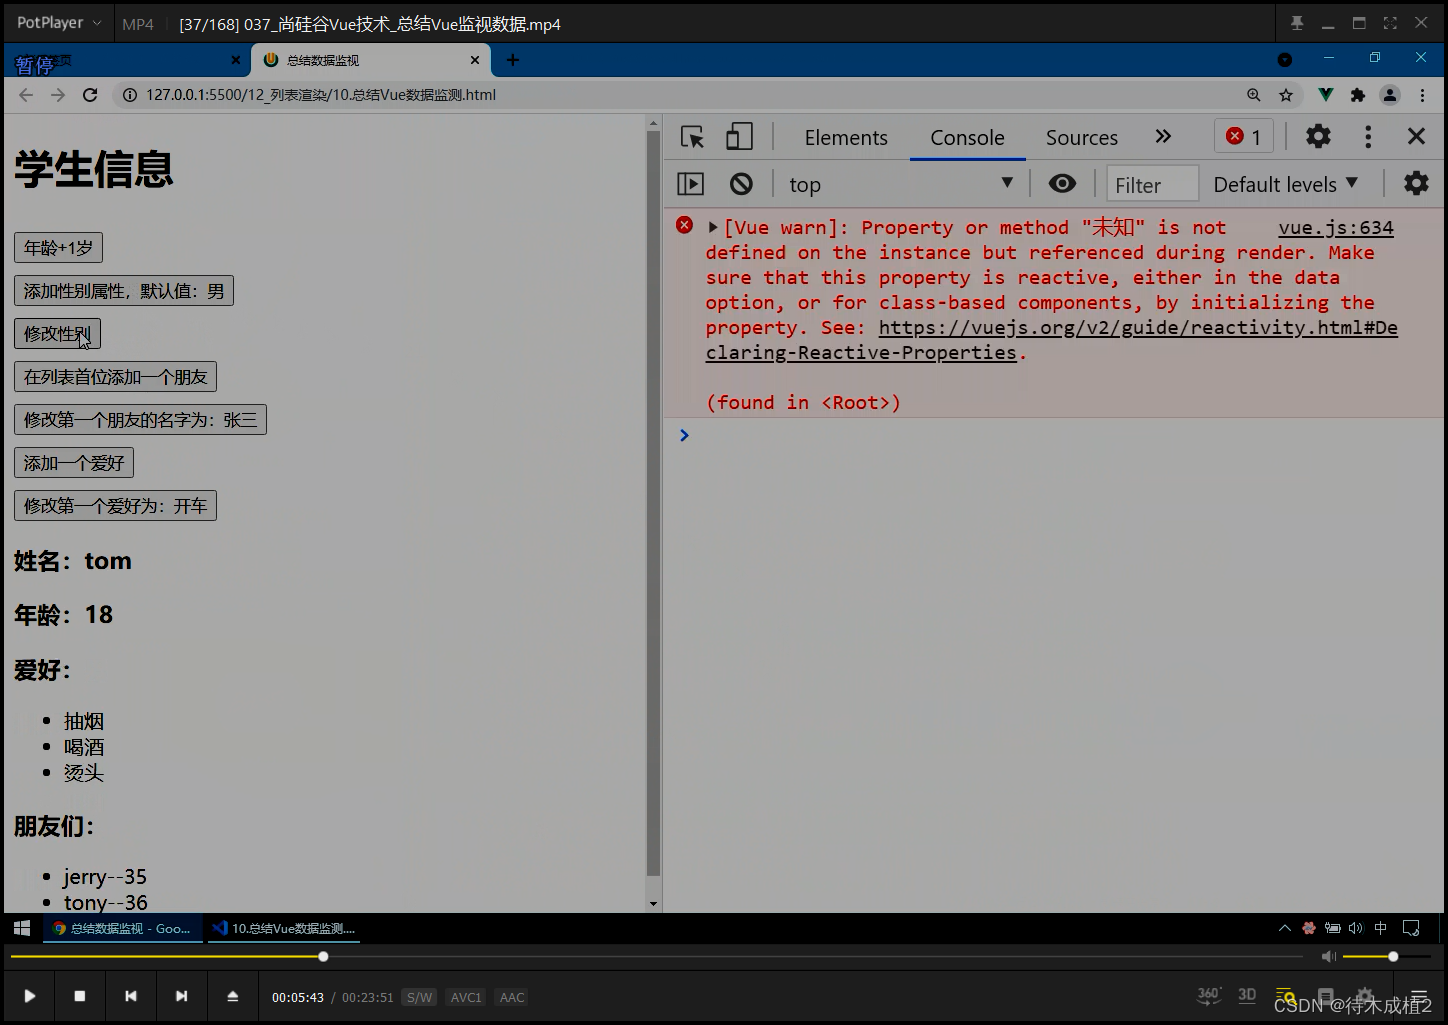Click the red error count badge
The width and height of the screenshot is (1448, 1025).
[x=1244, y=137]
